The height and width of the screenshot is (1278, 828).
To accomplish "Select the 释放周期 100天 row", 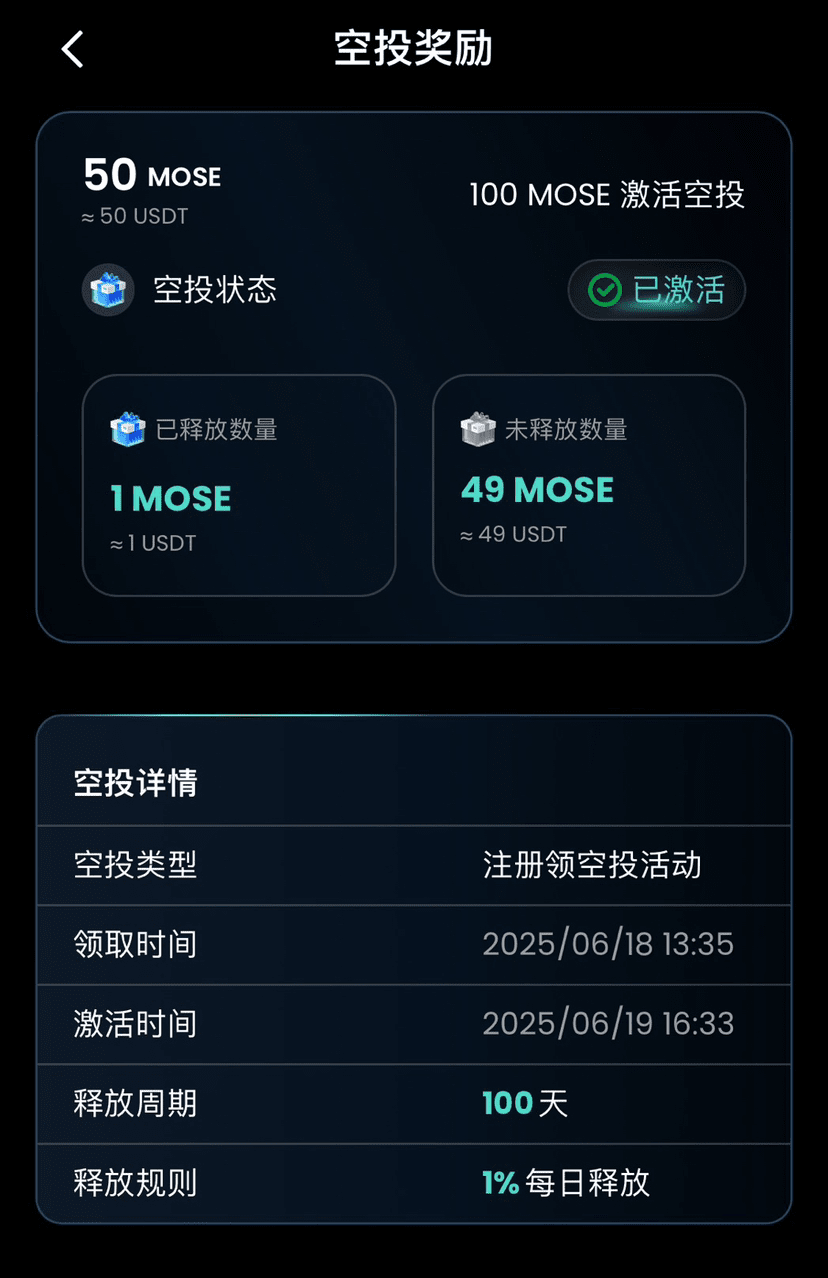I will coord(414,1104).
